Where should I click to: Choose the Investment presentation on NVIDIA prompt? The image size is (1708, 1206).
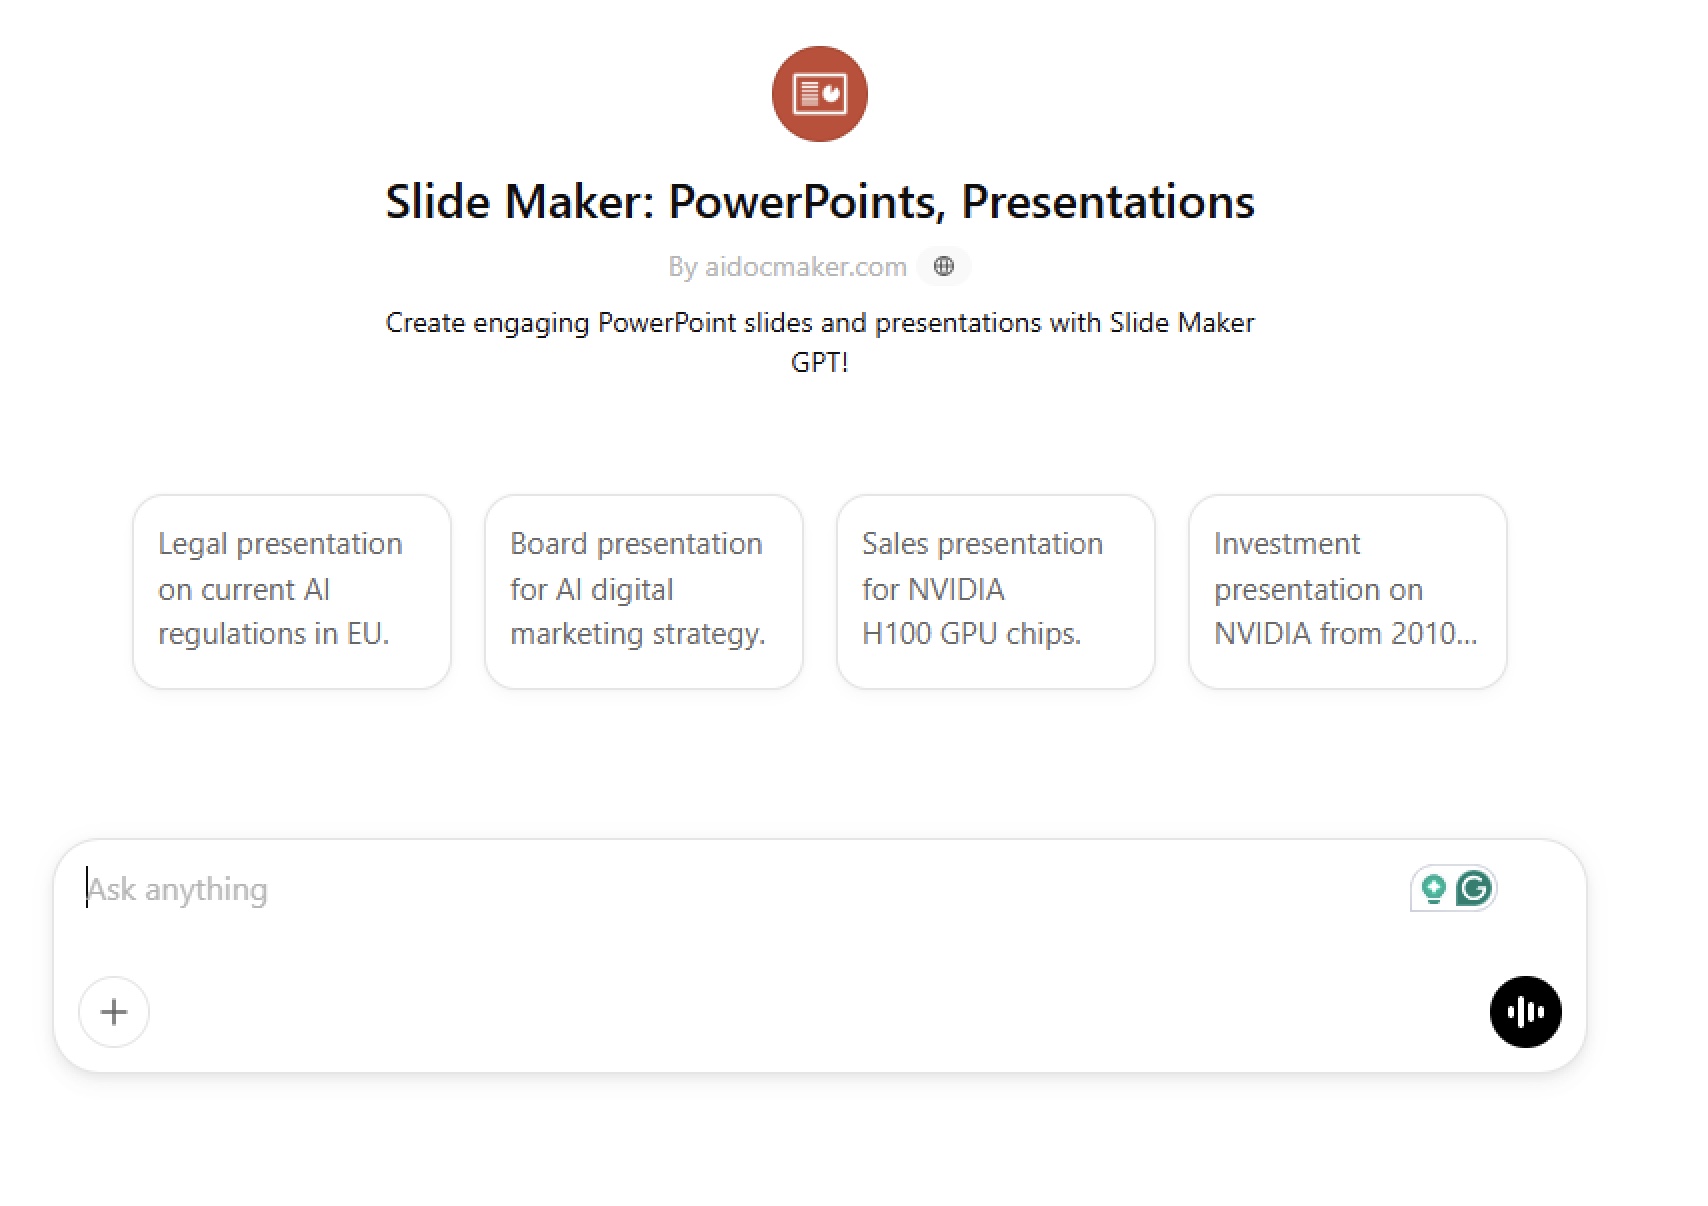pyautogui.click(x=1348, y=591)
